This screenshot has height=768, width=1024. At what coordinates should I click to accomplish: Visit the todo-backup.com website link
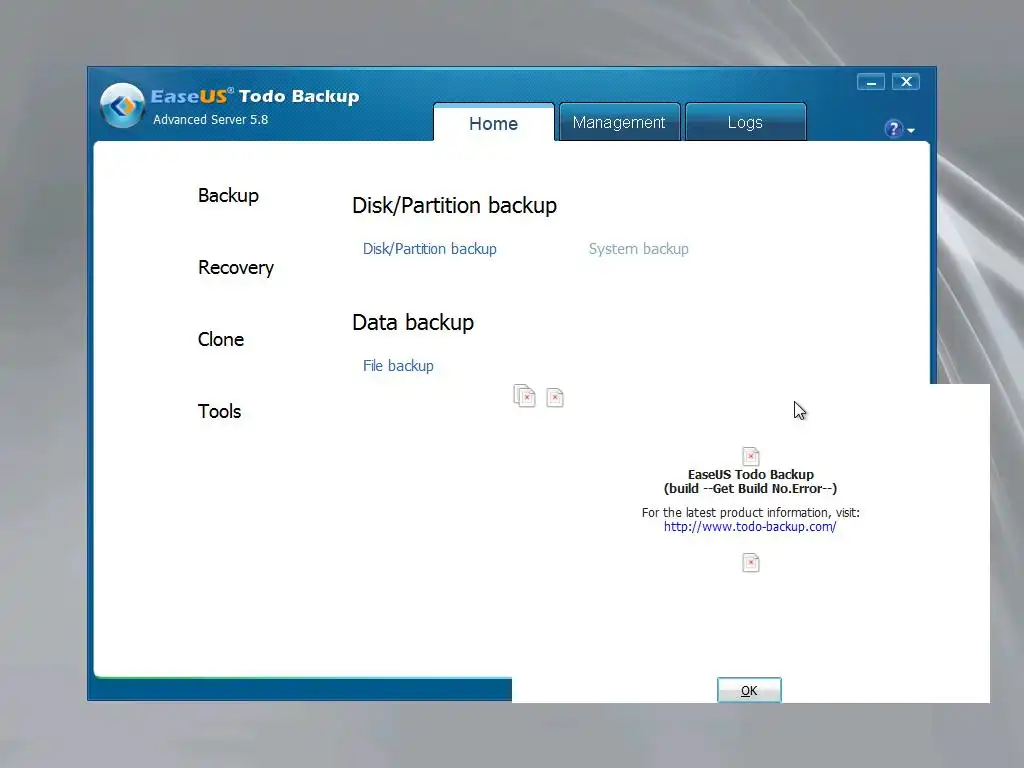tap(750, 526)
